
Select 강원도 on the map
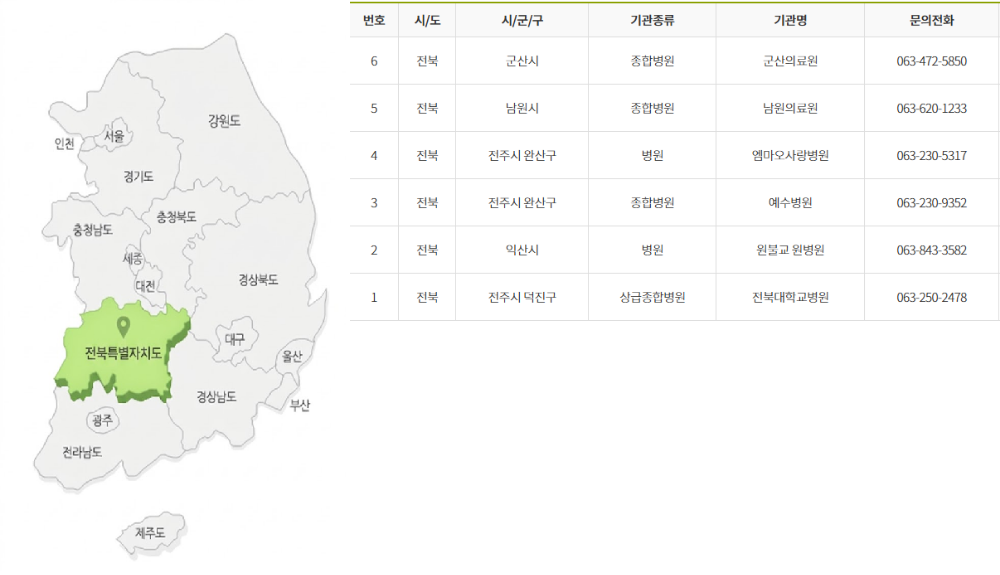coord(224,120)
